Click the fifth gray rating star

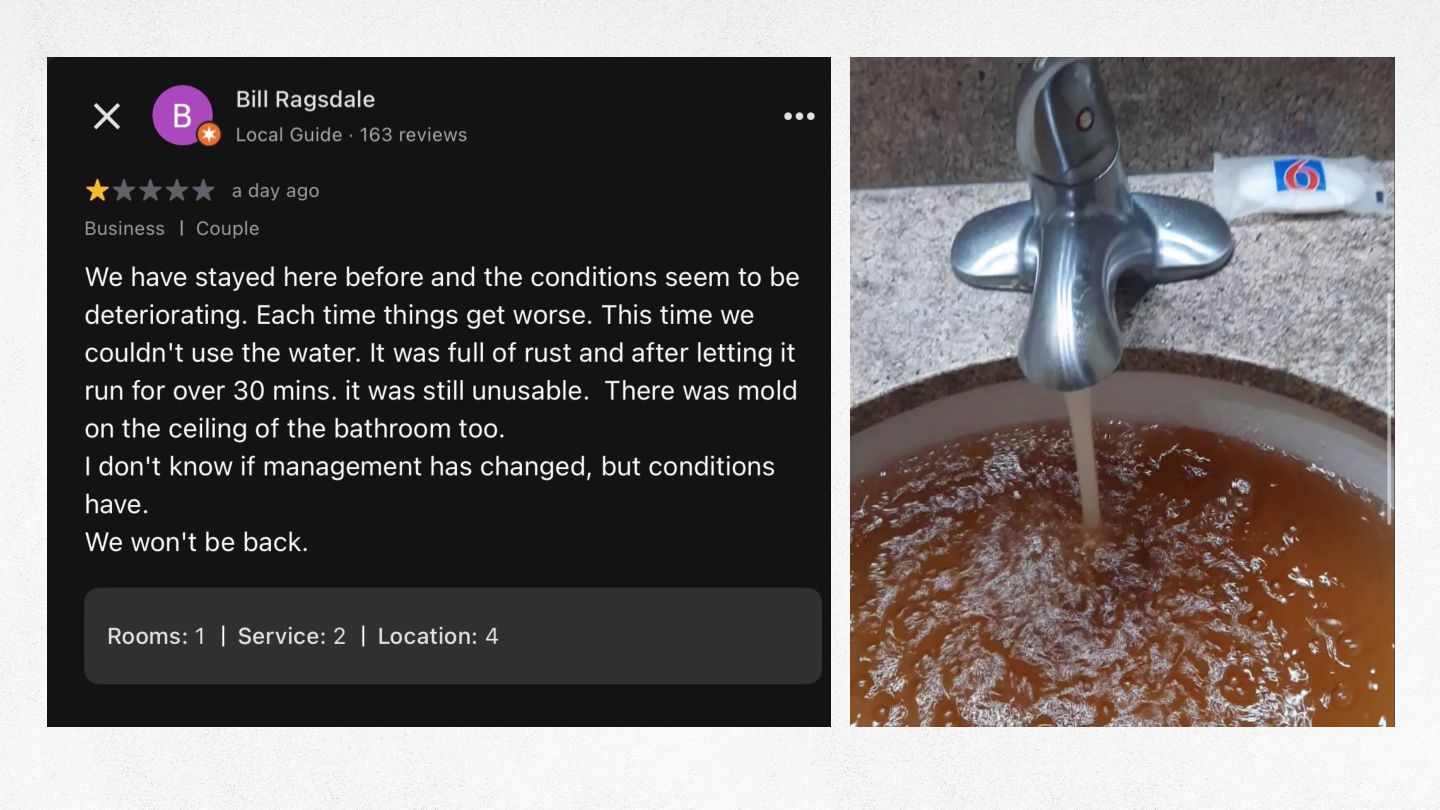(x=203, y=190)
